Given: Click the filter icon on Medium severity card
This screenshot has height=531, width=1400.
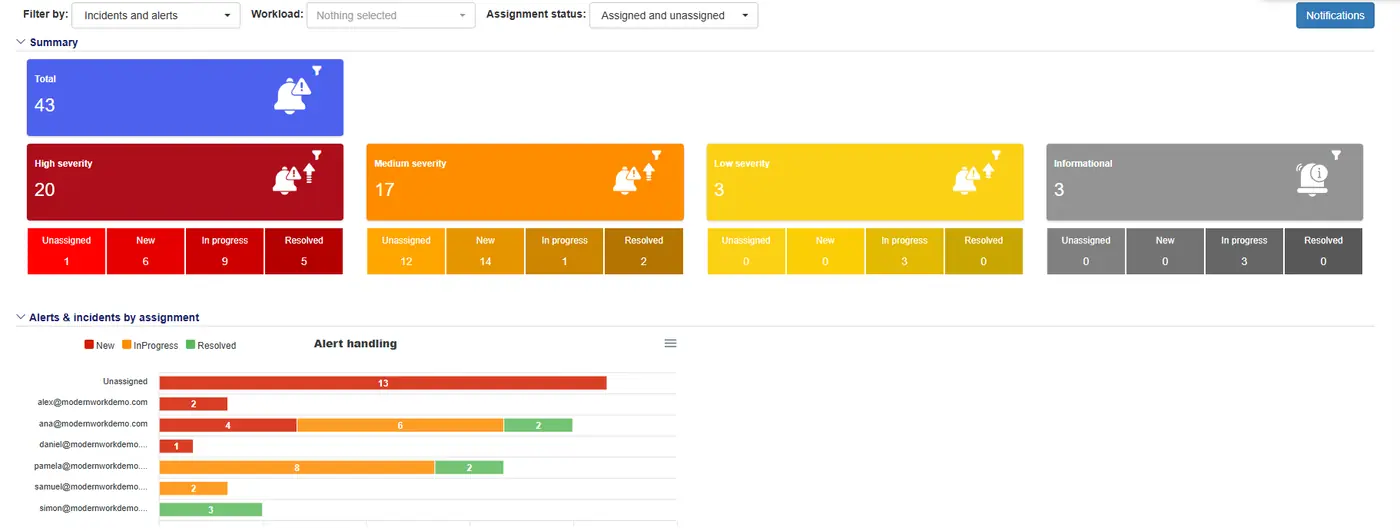Looking at the screenshot, I should [x=657, y=155].
